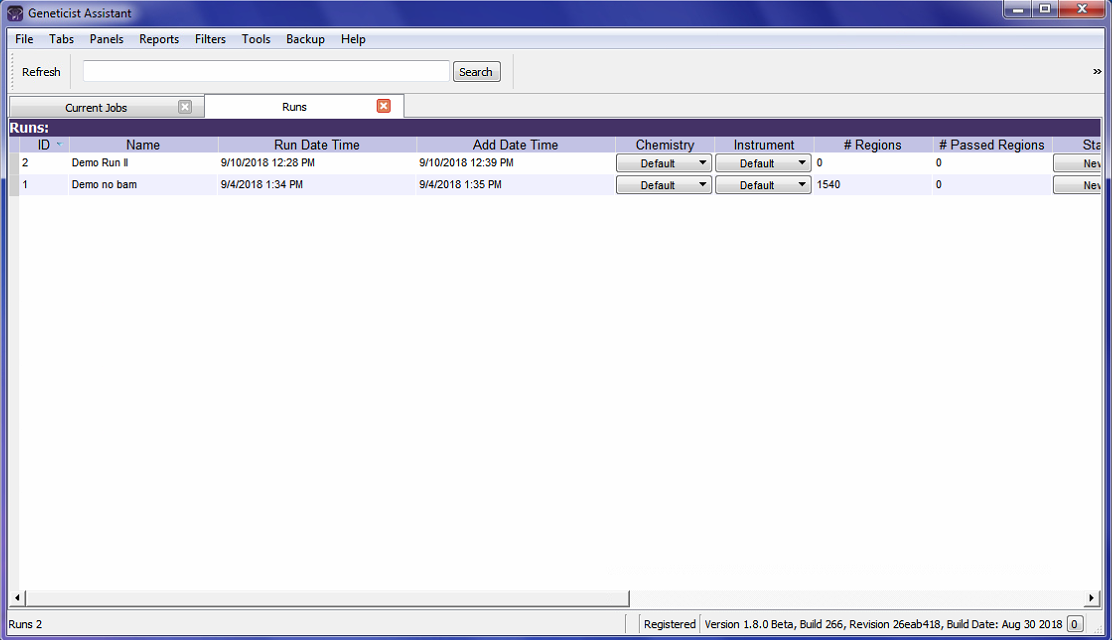This screenshot has height=640, width=1112.
Task: Sort by the Name column header
Action: click(x=143, y=145)
